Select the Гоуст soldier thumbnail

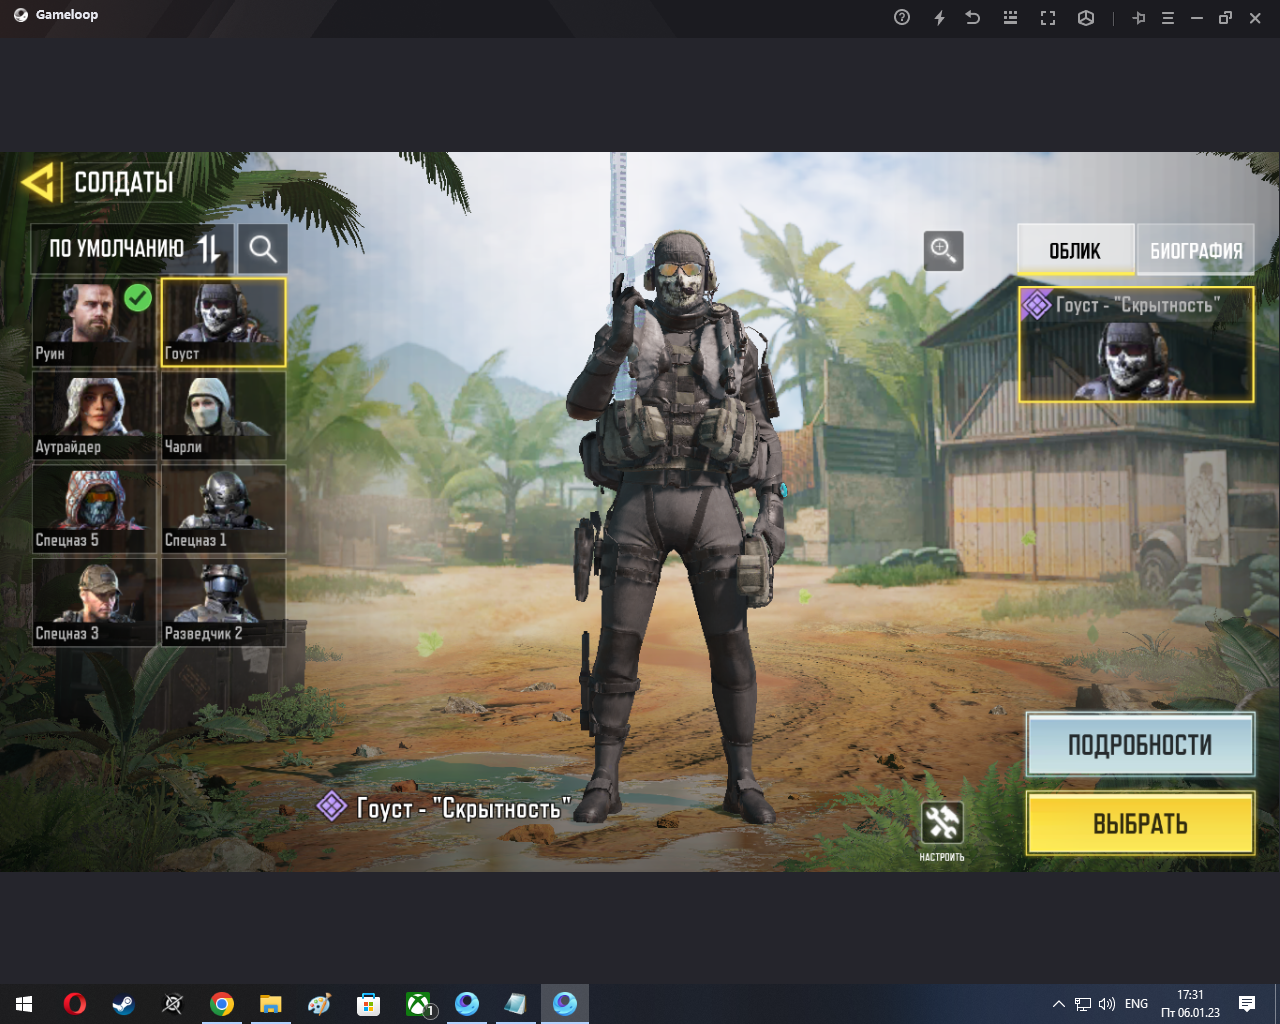point(224,322)
